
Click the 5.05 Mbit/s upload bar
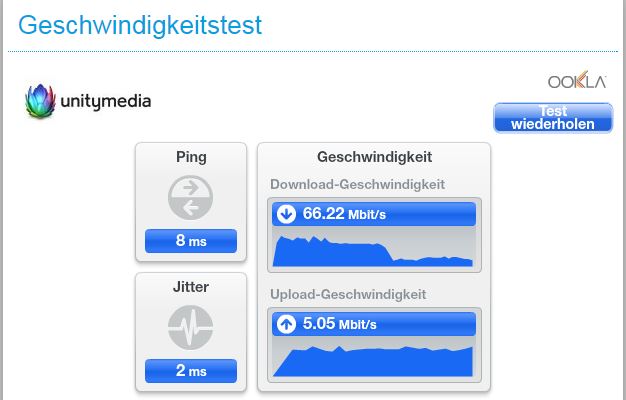(x=374, y=324)
